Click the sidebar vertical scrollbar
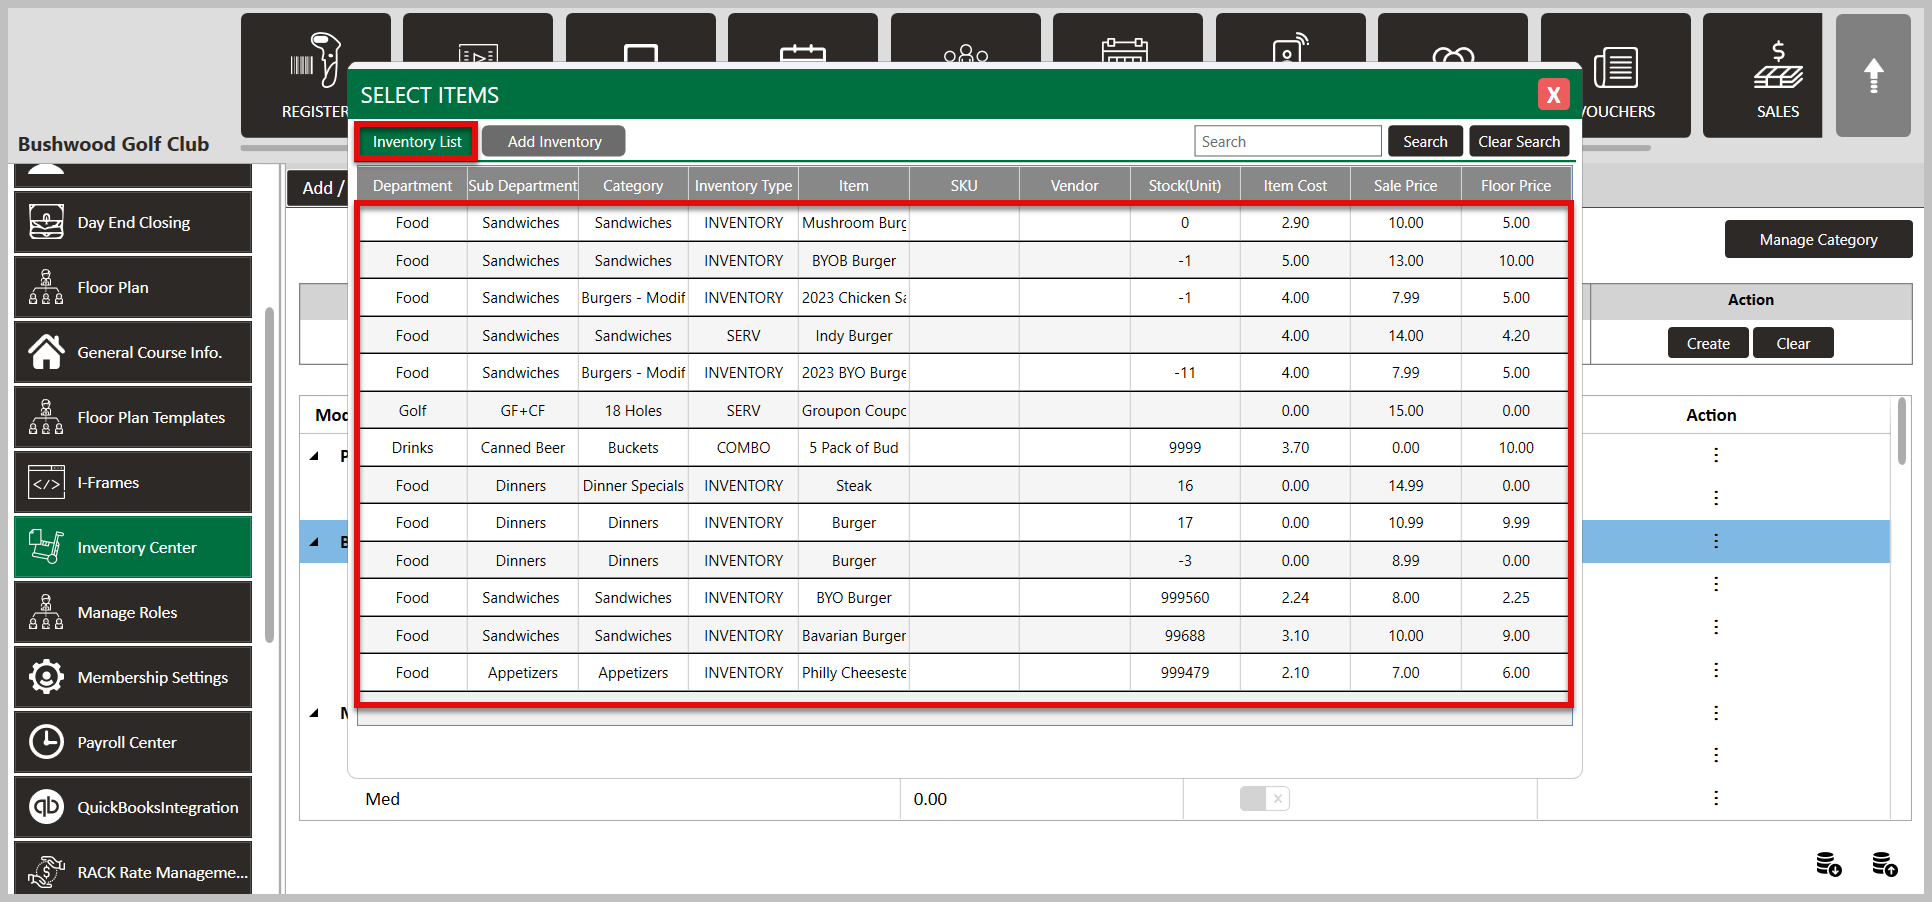Screen dimensions: 1932x902 pyautogui.click(x=269, y=475)
